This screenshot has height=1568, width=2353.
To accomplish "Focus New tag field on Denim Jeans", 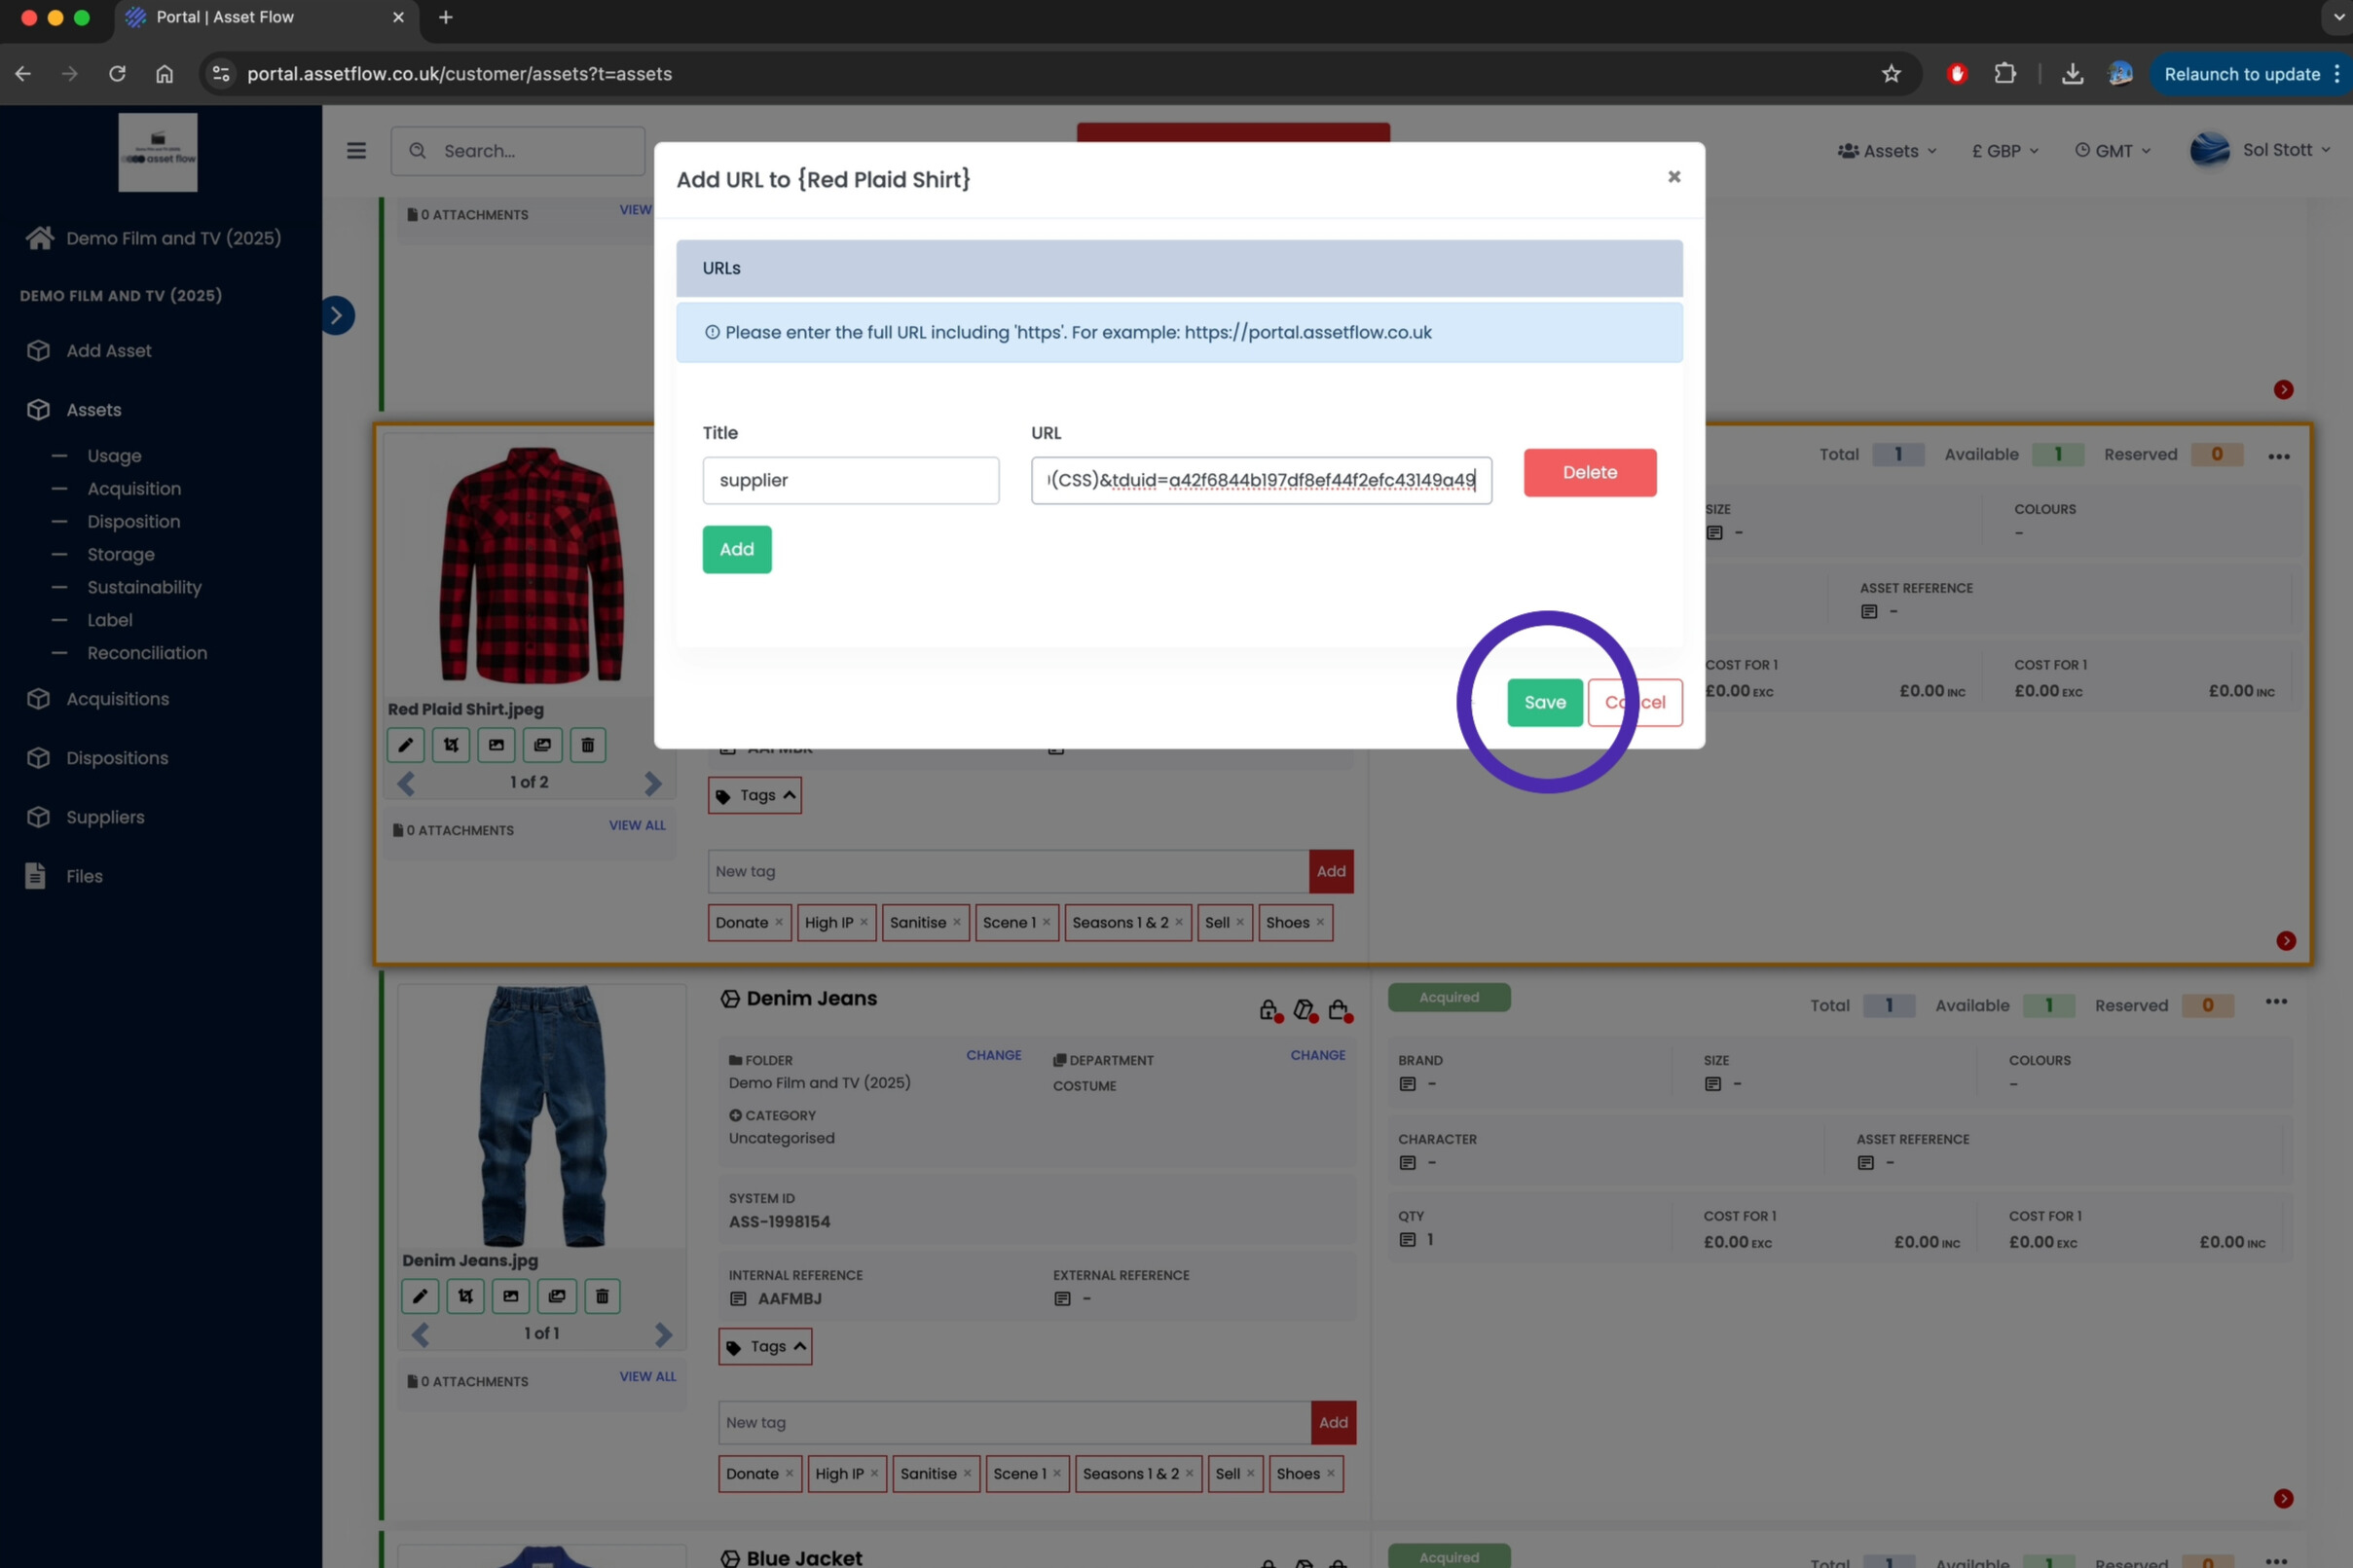I will 1014,1422.
